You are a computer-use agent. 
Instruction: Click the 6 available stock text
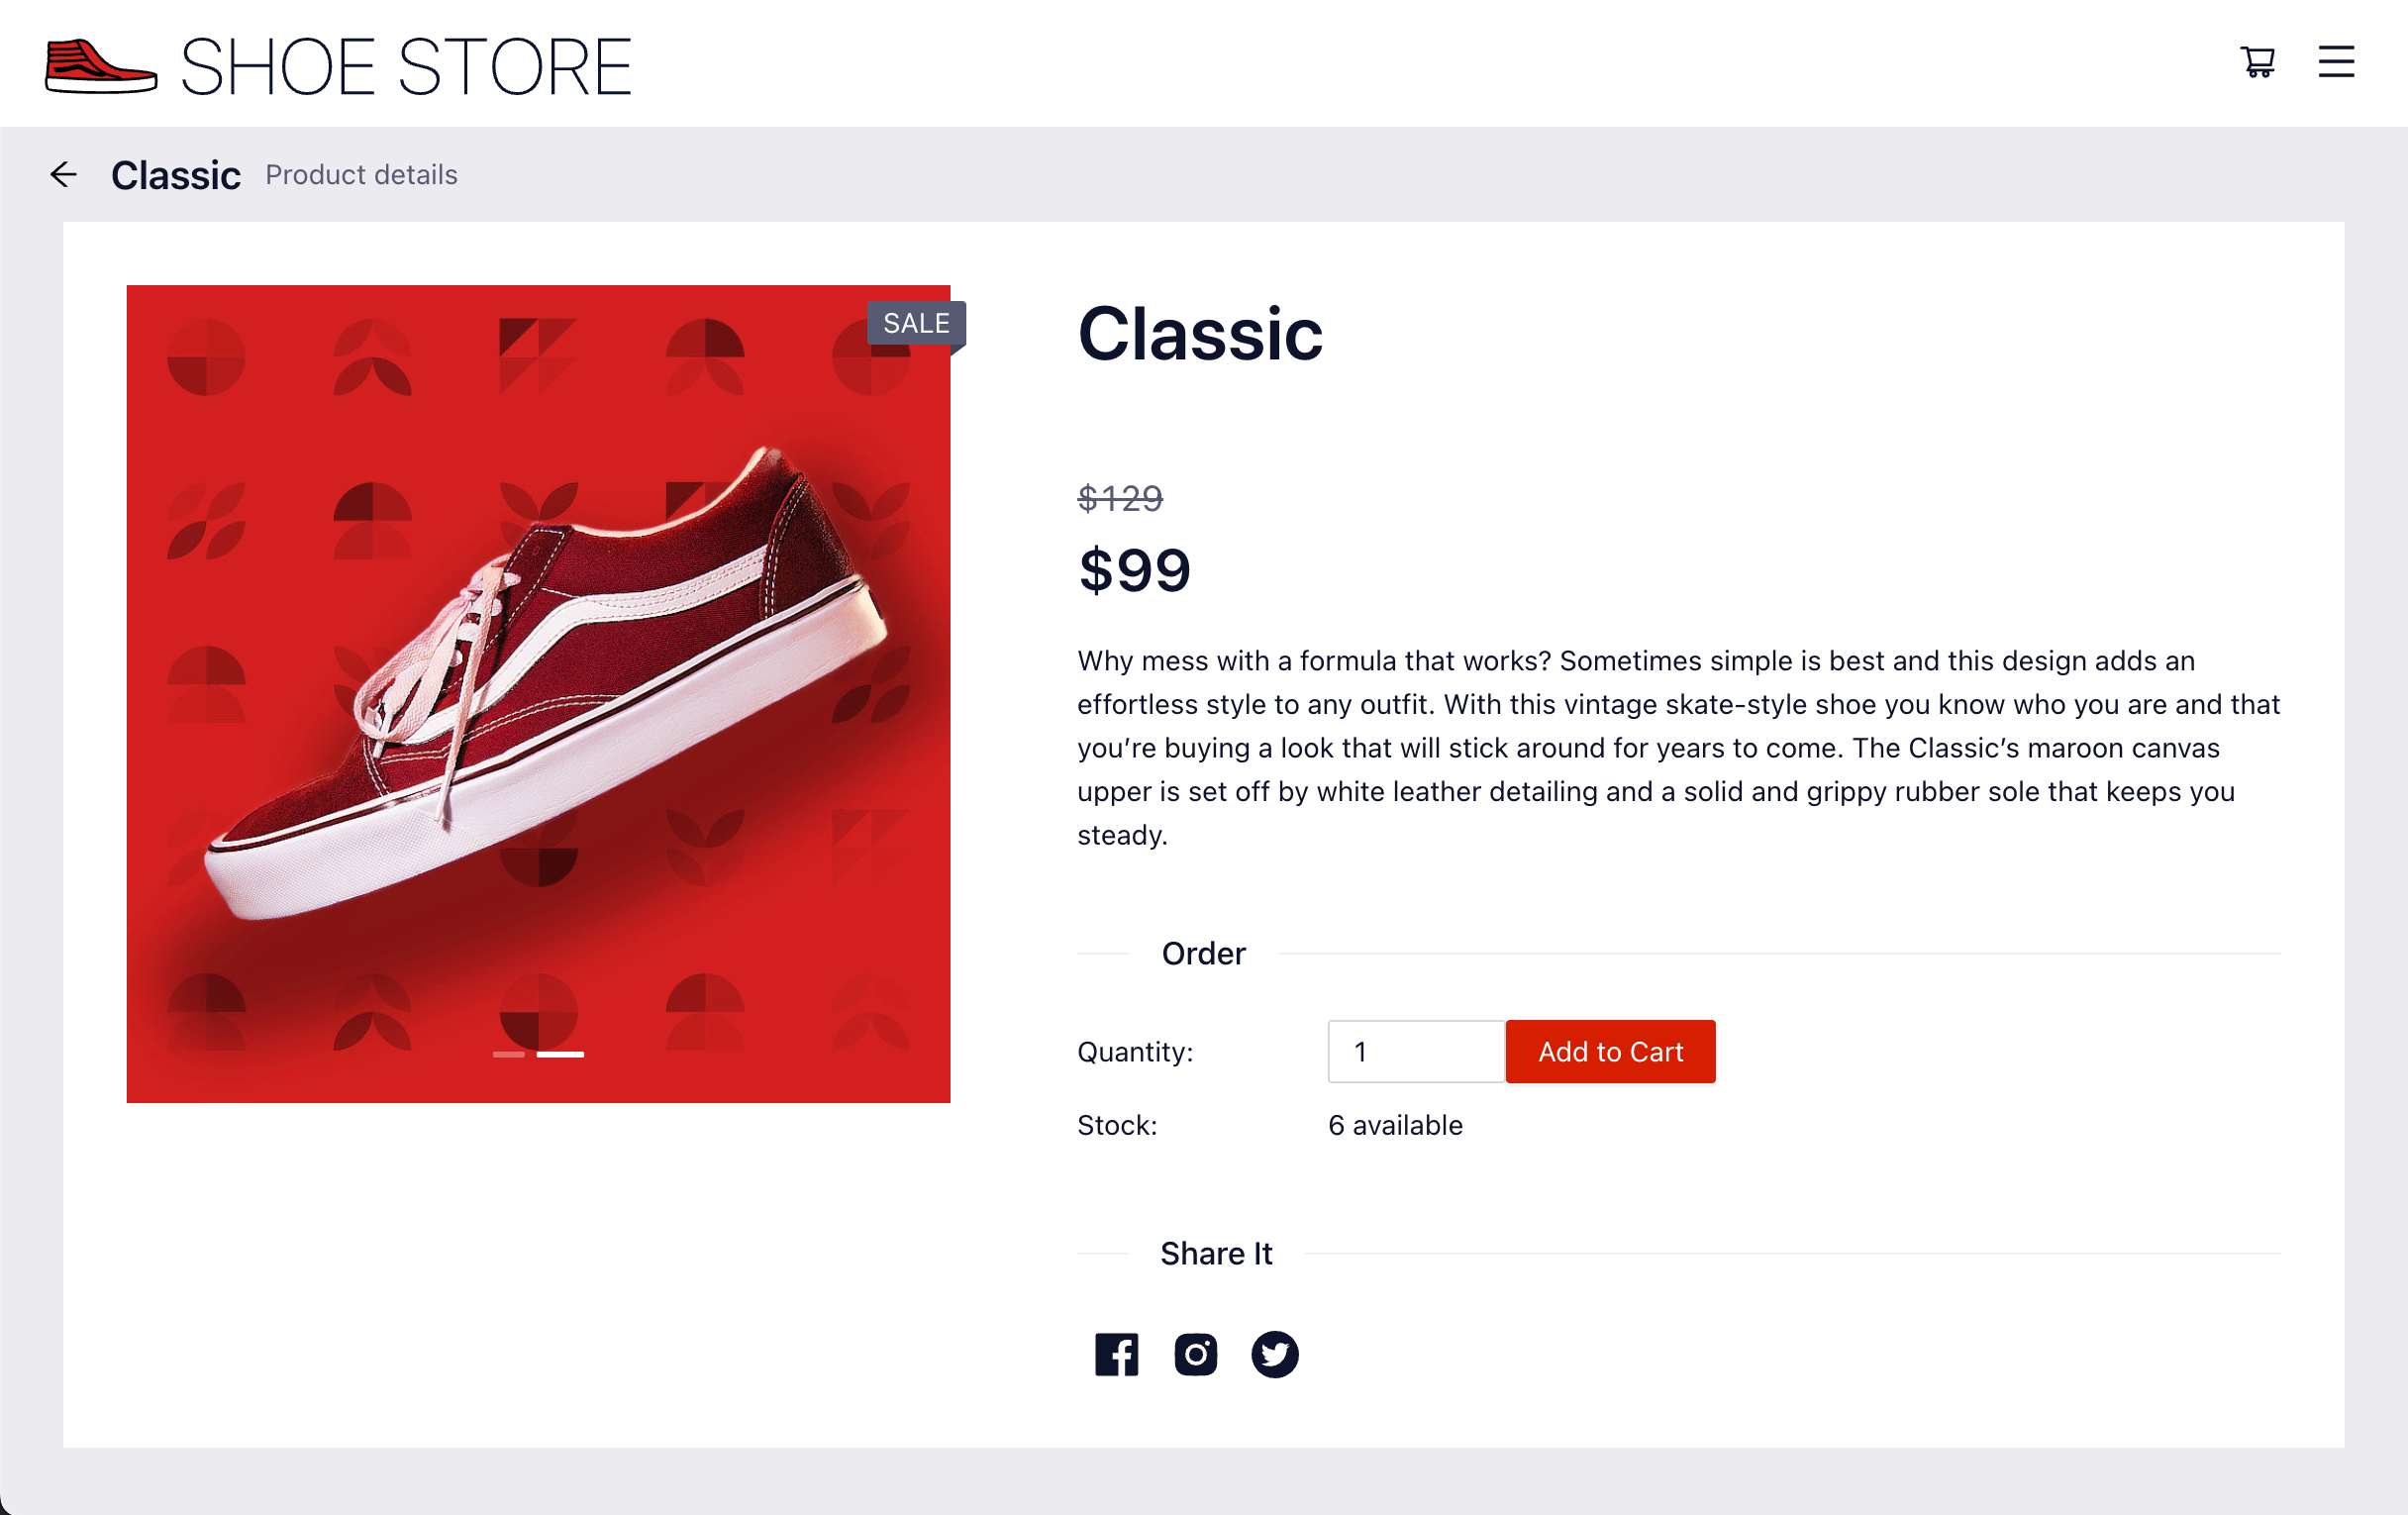click(x=1395, y=1125)
